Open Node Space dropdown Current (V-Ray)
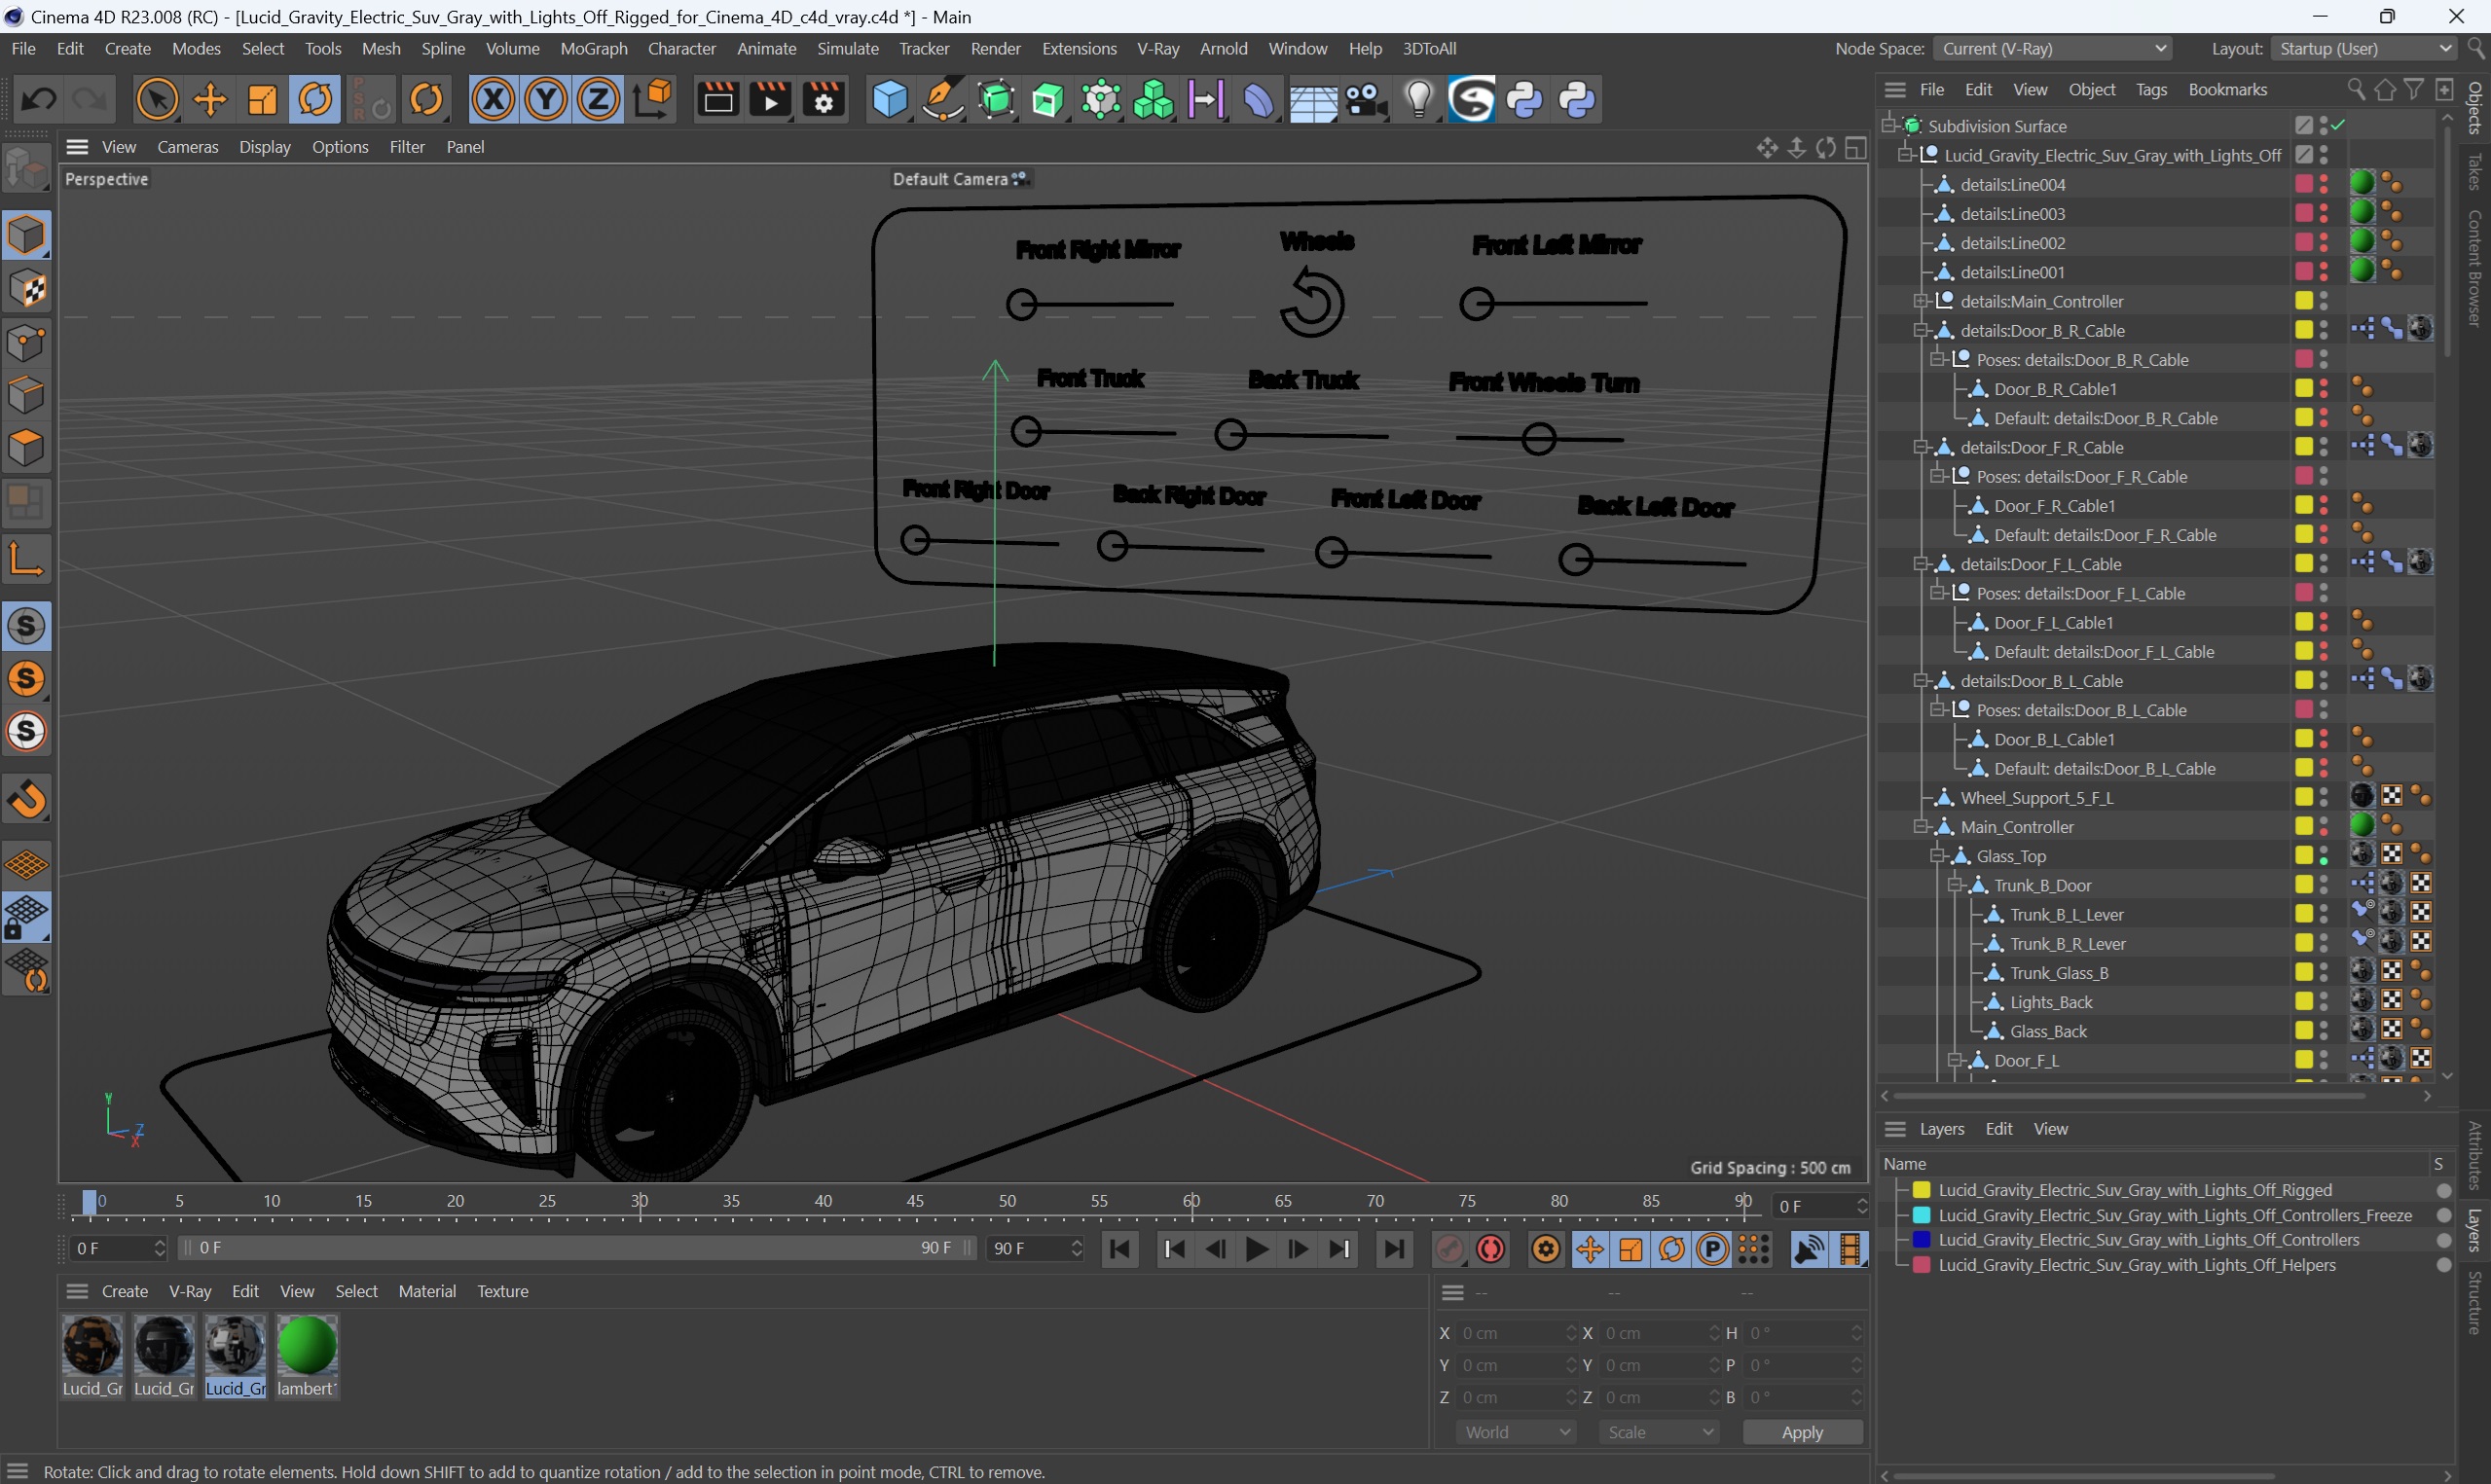This screenshot has width=2491, height=1484. (x=2053, y=49)
